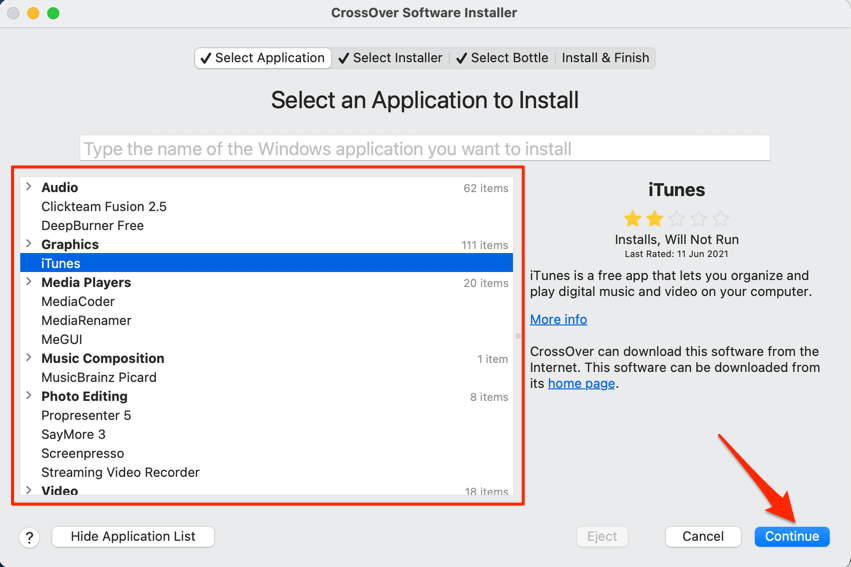
Task: Open the More info link
Action: tap(558, 319)
